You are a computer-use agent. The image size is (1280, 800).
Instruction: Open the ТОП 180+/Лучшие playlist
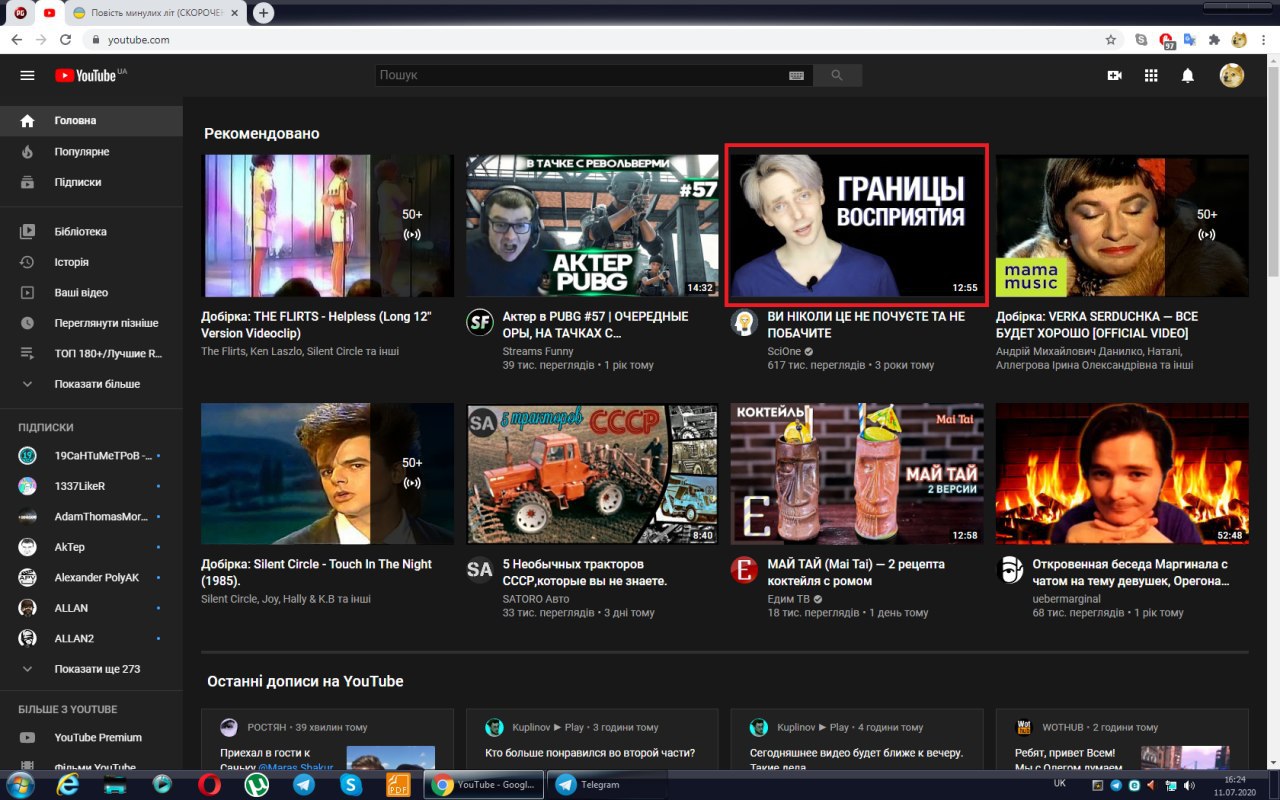pos(91,354)
